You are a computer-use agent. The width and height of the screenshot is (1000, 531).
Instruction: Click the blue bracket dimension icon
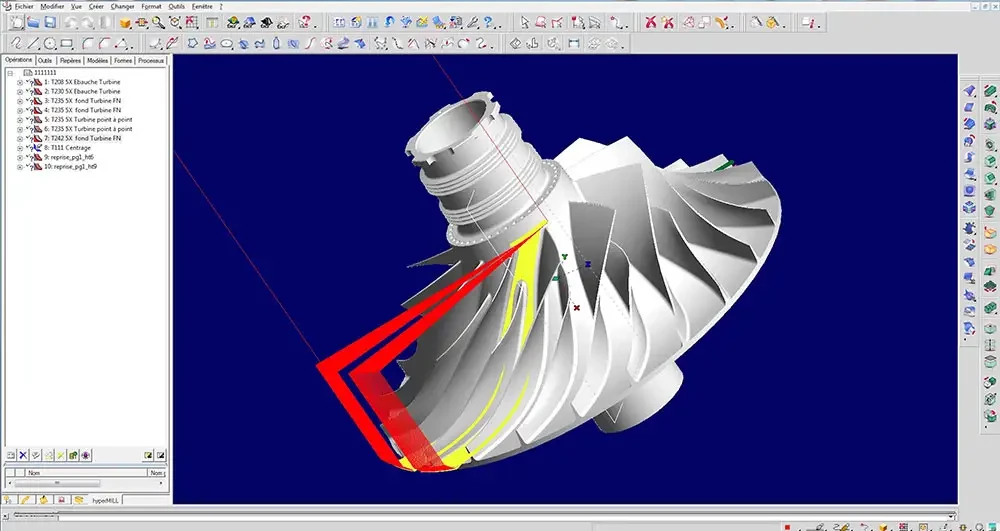pos(574,43)
